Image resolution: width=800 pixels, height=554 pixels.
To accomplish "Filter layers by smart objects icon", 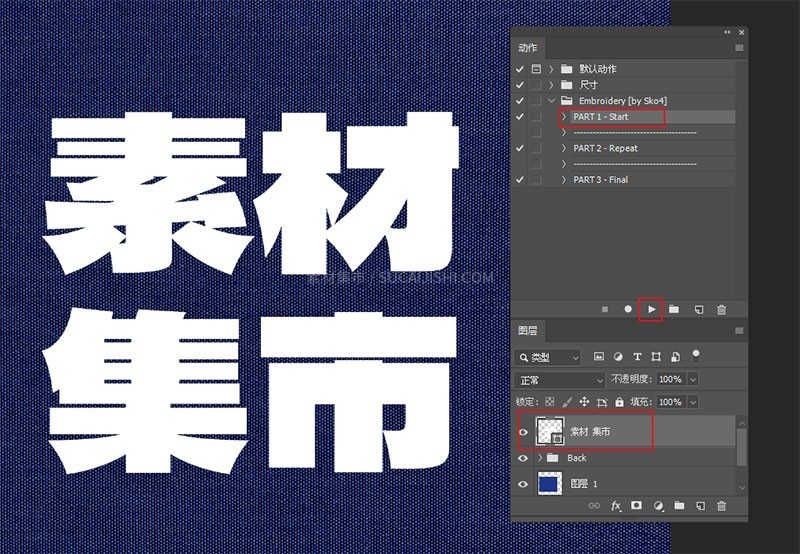I will [675, 357].
